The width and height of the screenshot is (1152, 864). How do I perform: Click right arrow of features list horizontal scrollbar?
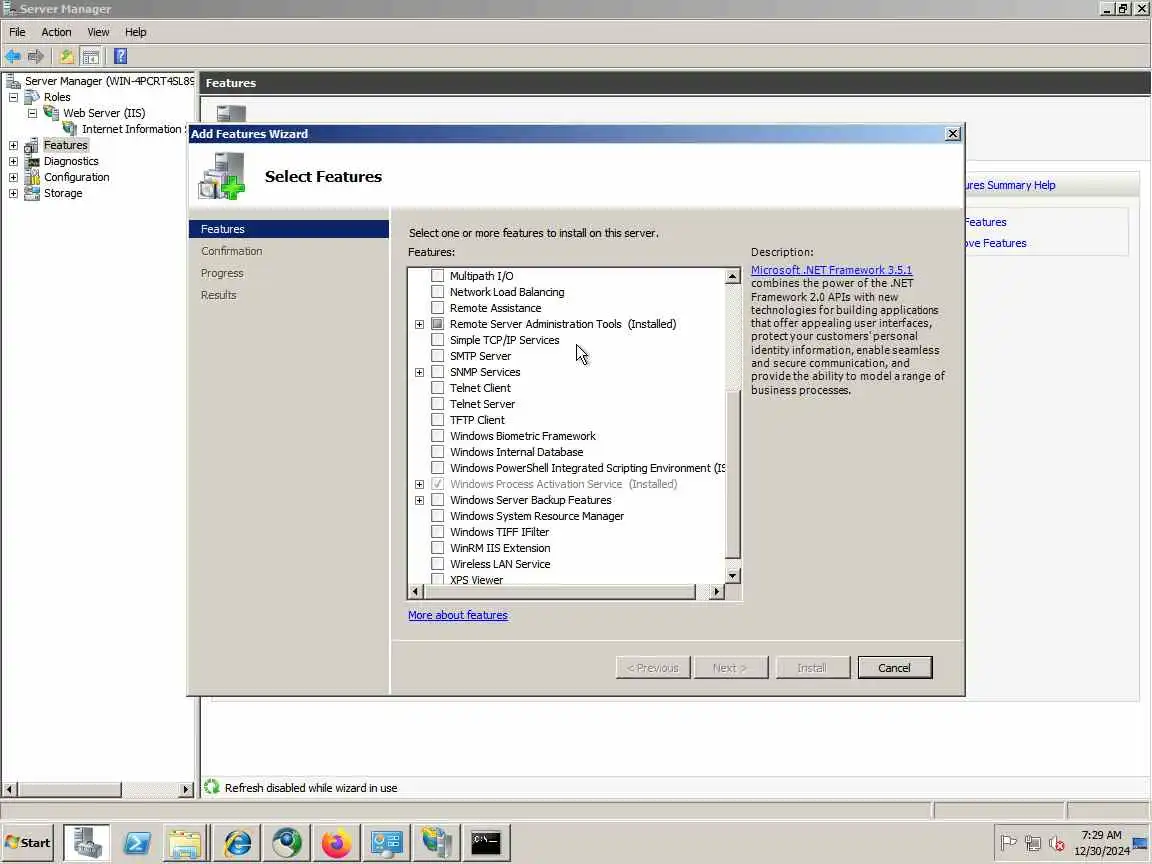[716, 591]
